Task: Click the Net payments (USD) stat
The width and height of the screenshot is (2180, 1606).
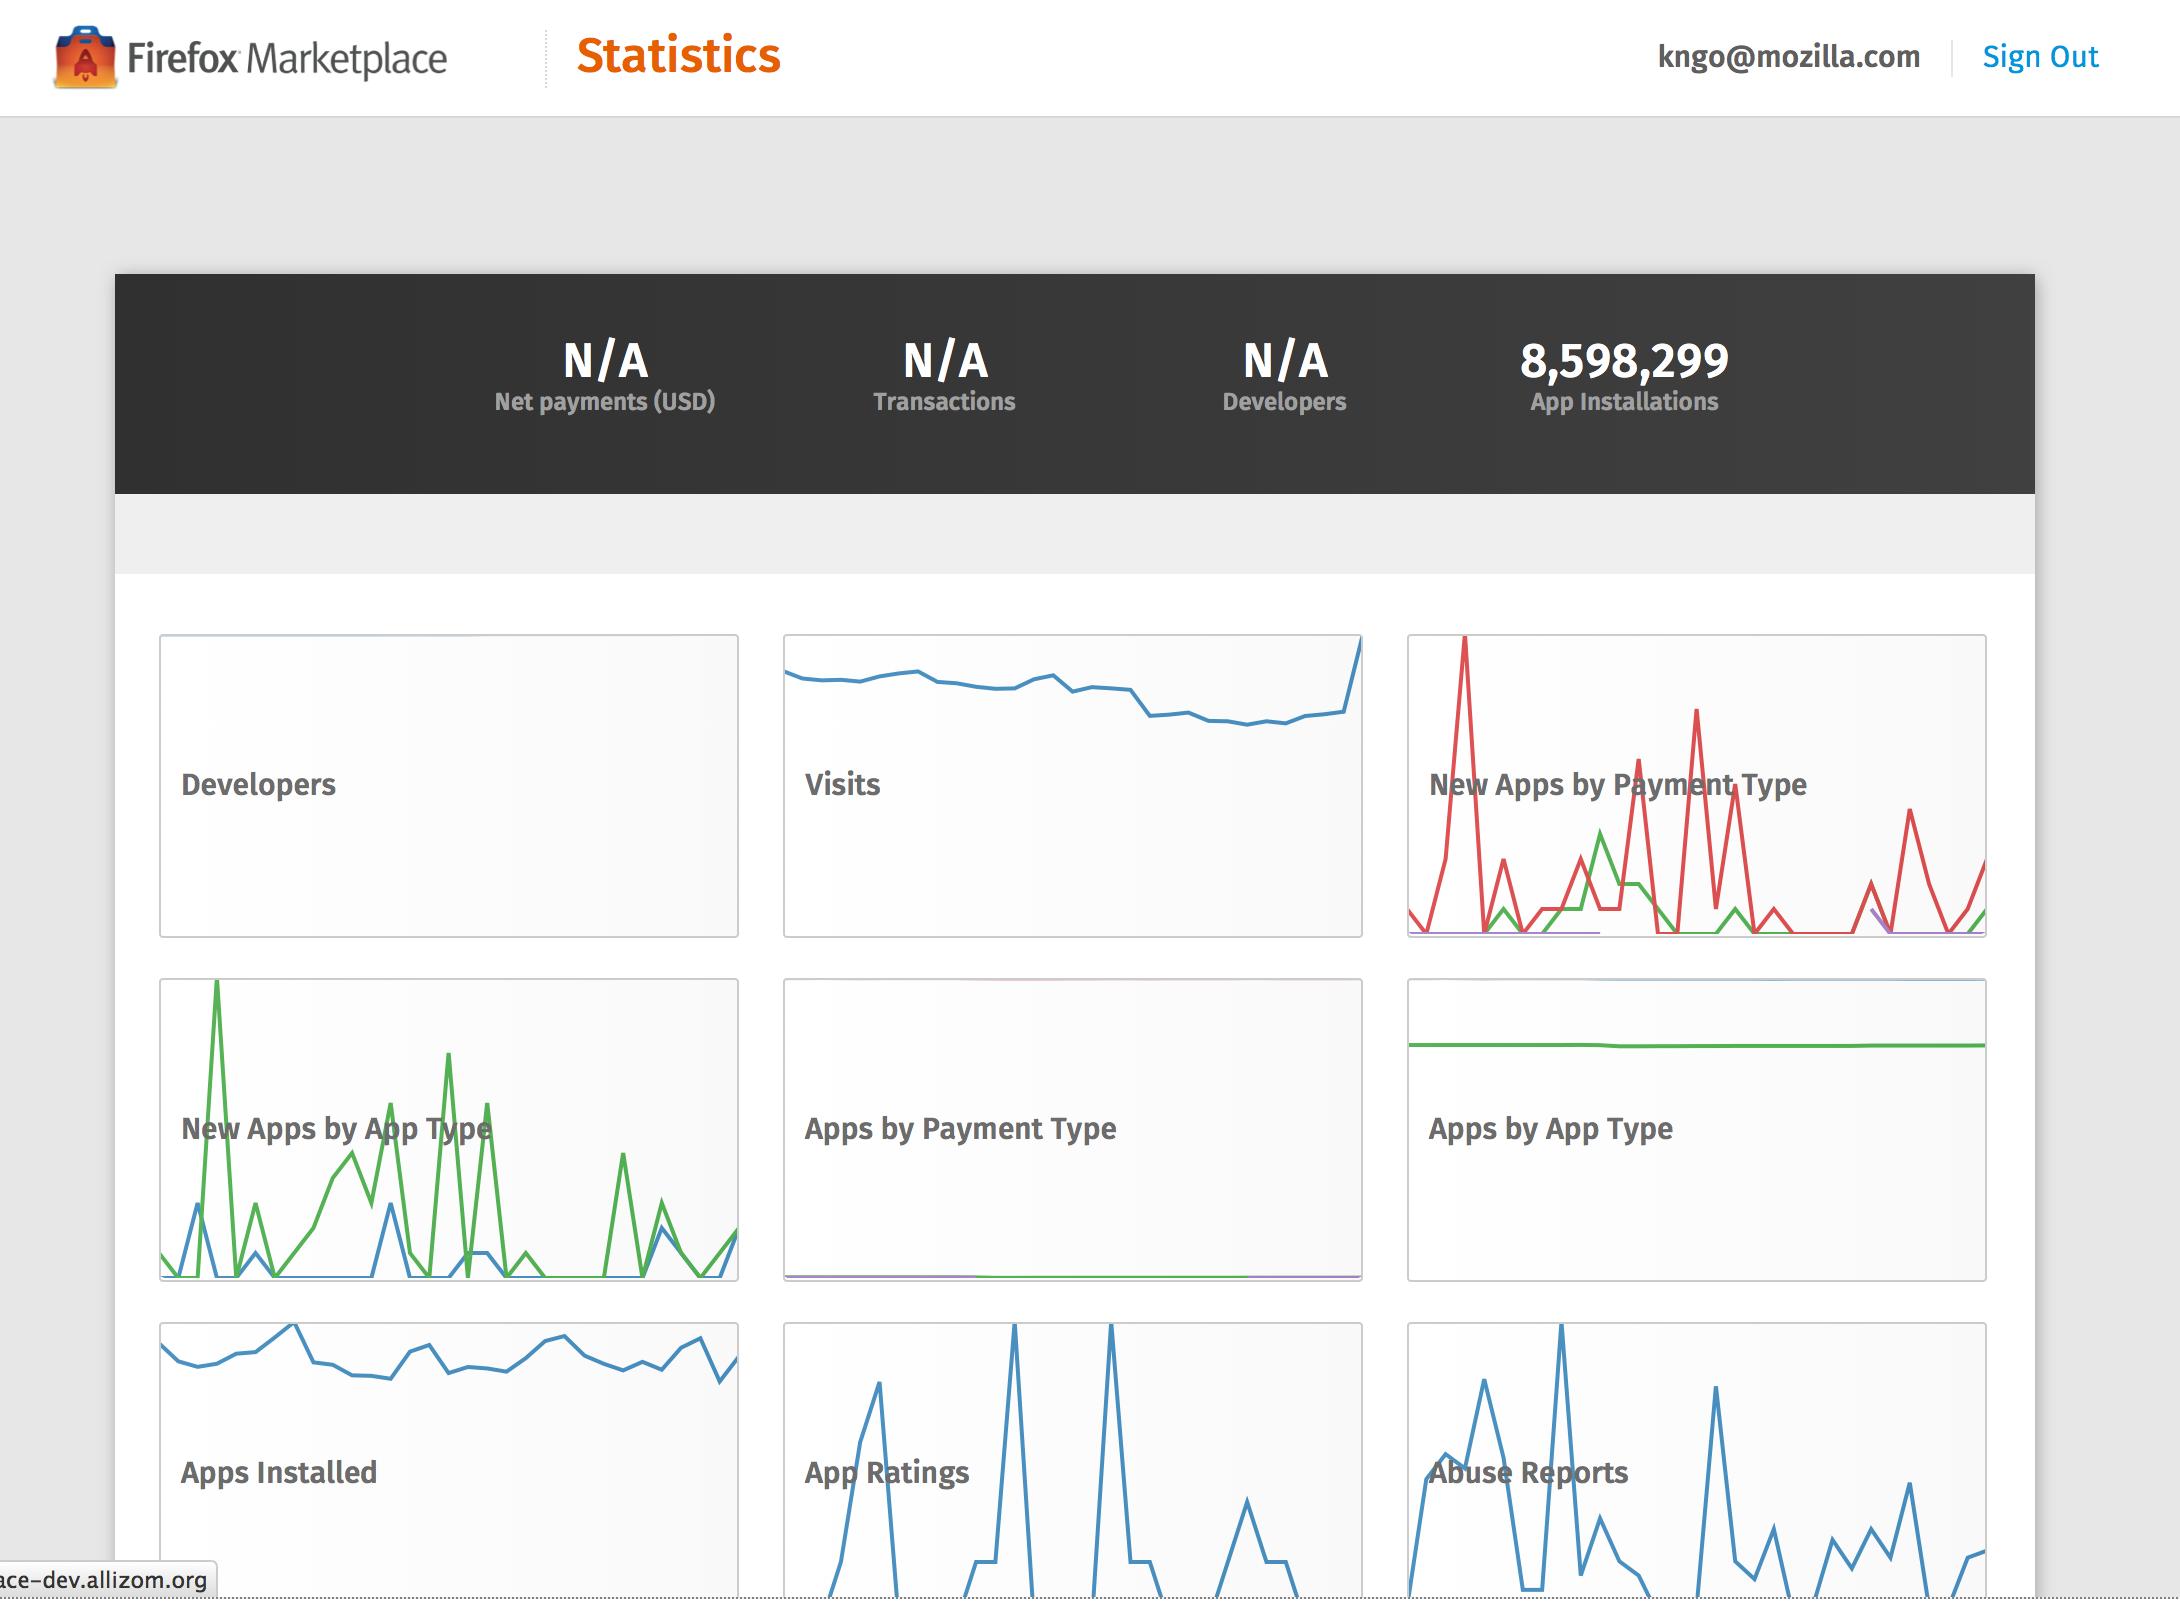Action: [604, 401]
